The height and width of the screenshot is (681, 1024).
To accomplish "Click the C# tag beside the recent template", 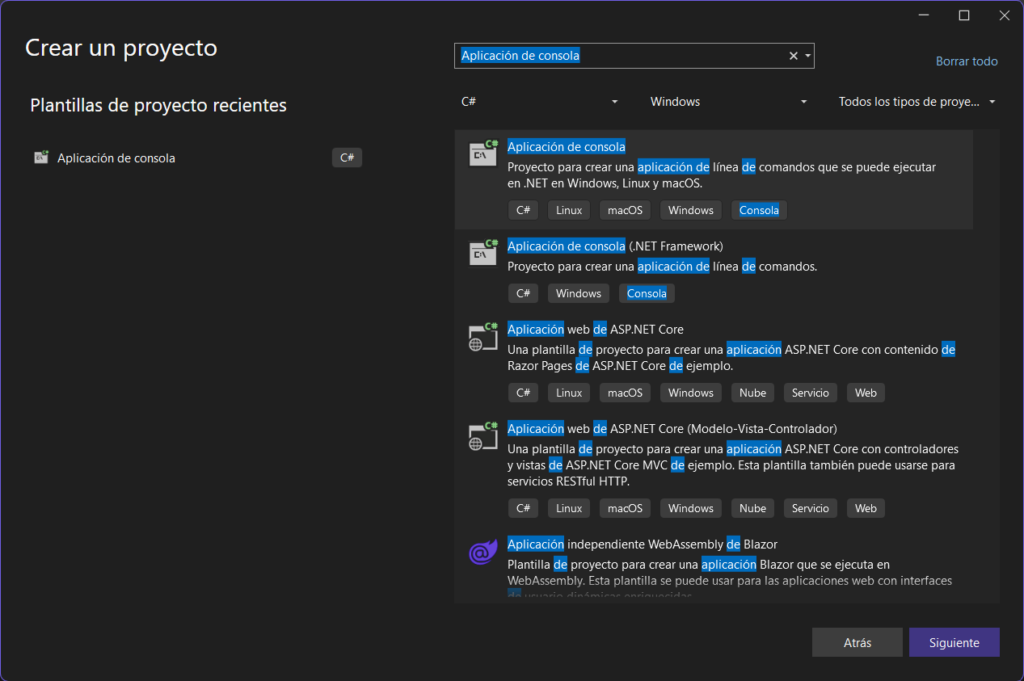I will pyautogui.click(x=347, y=157).
